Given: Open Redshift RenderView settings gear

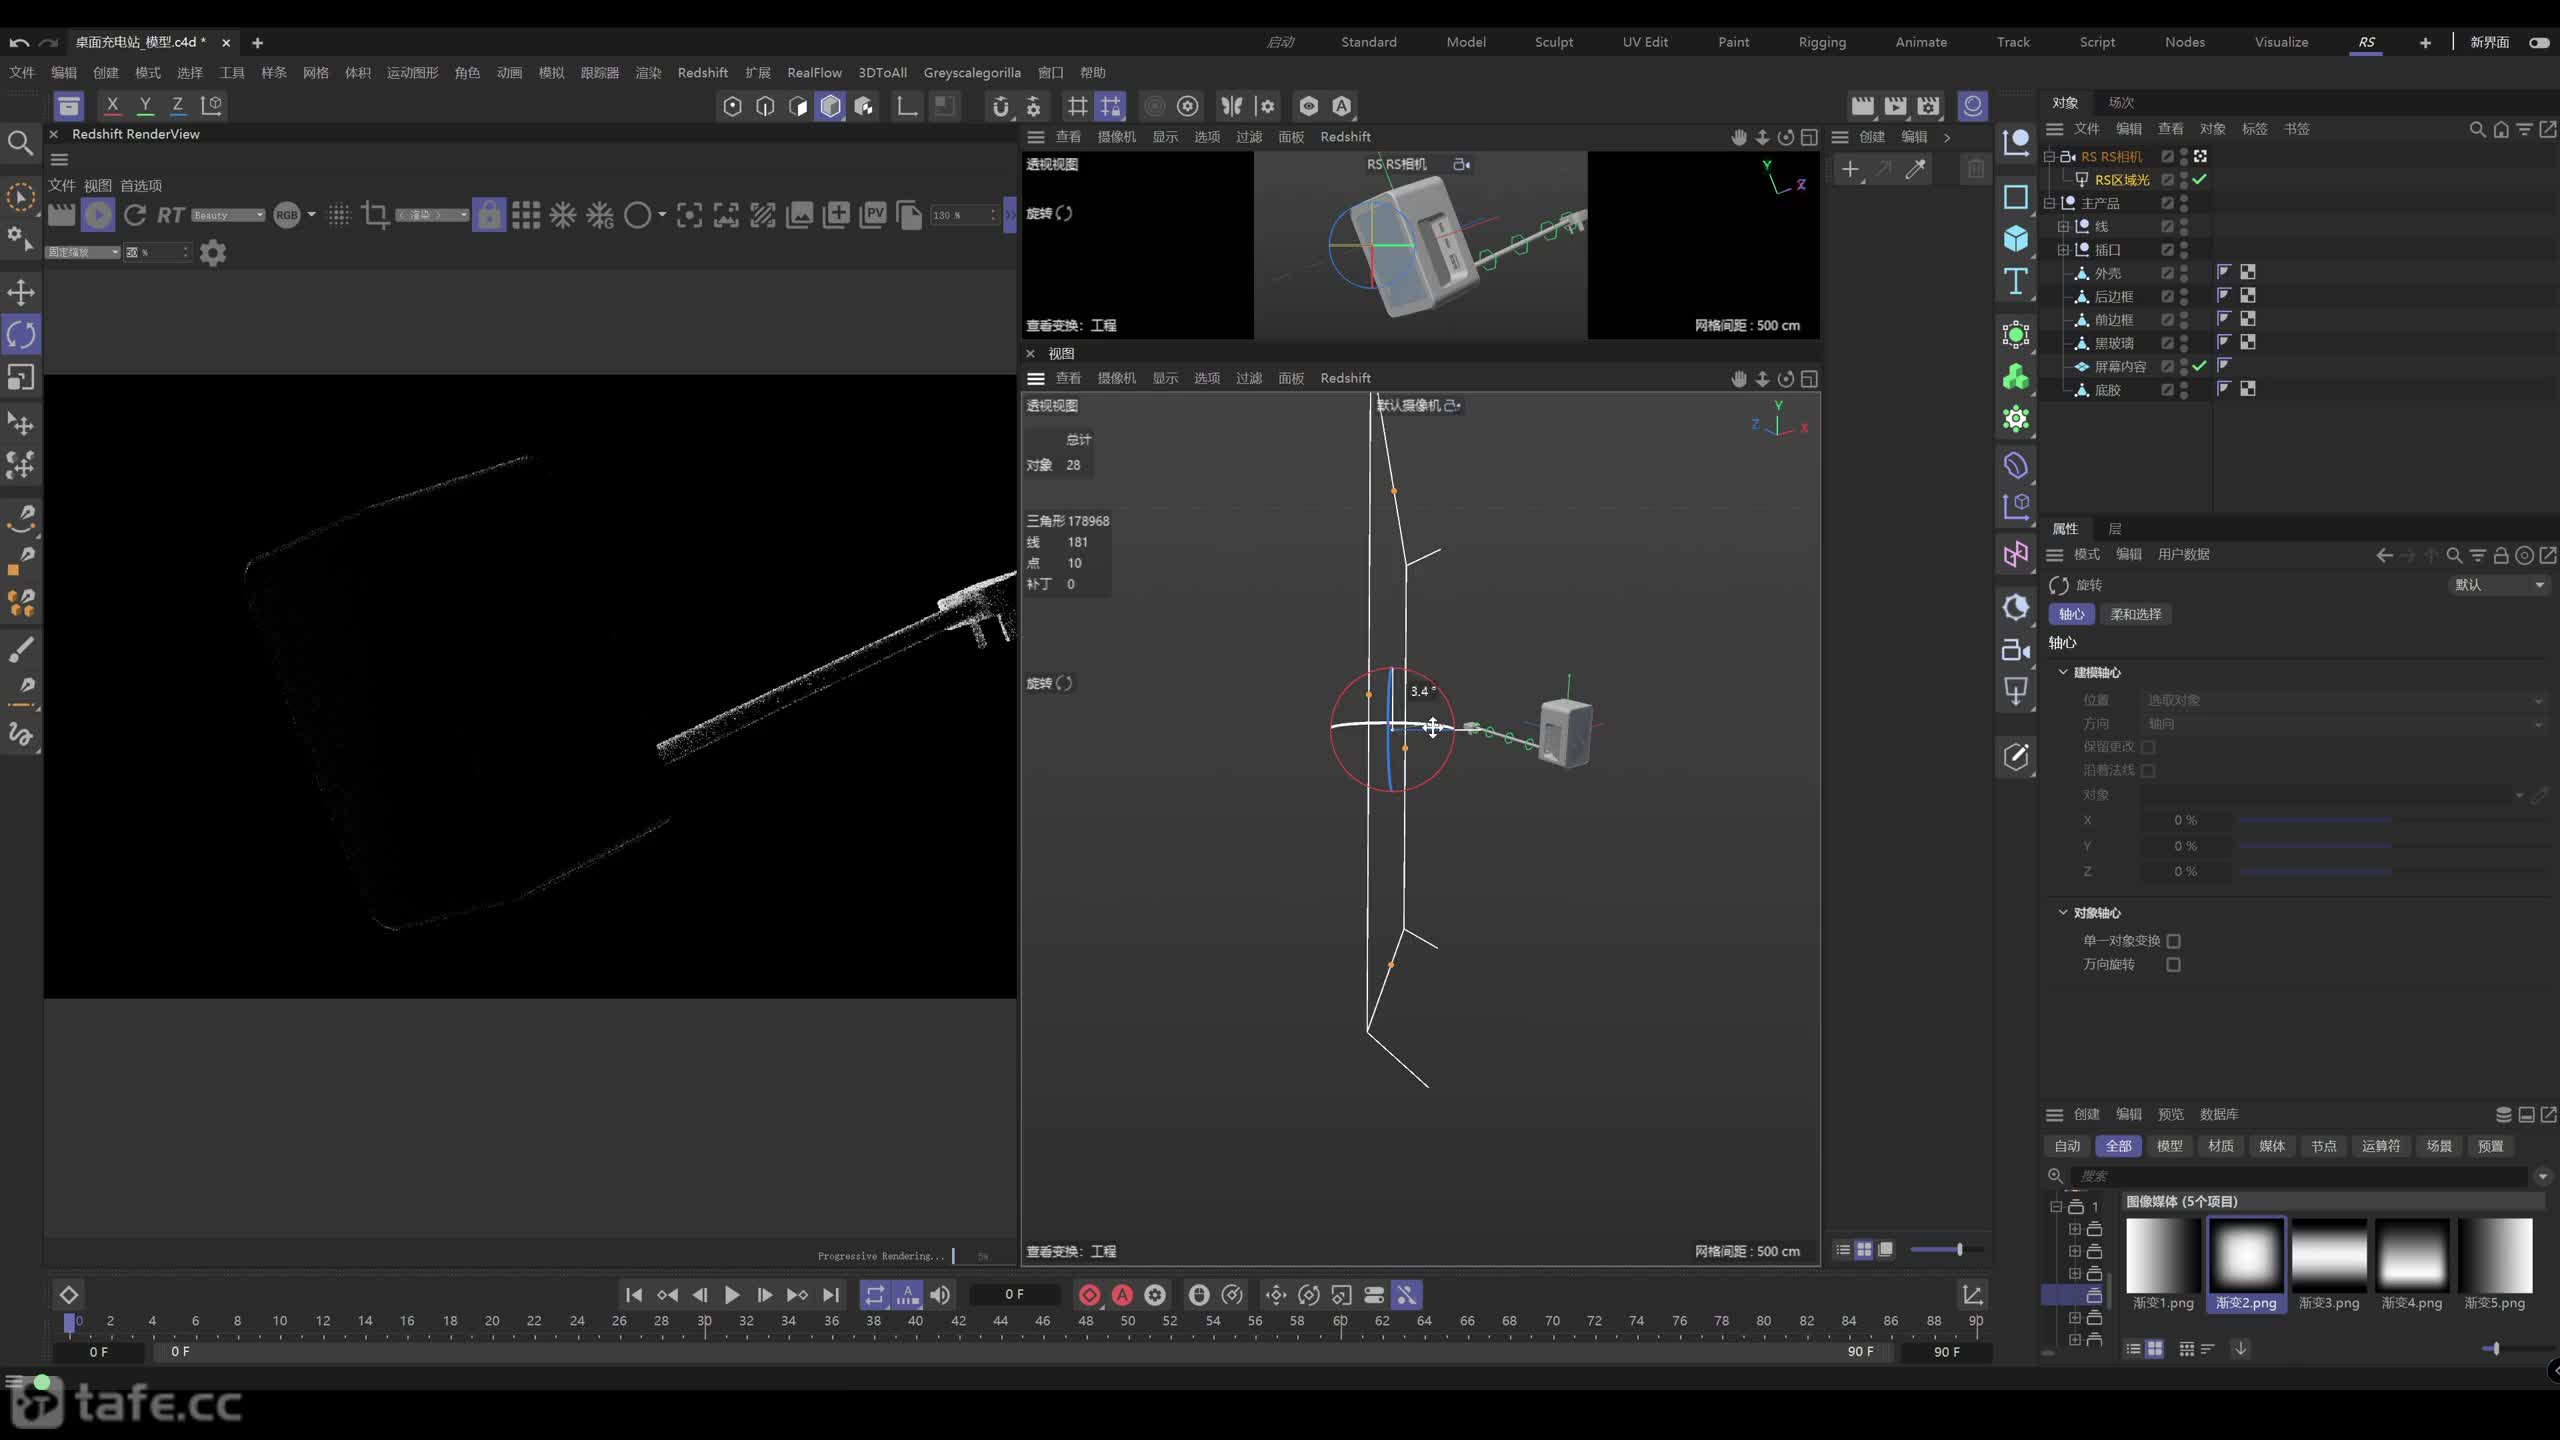Looking at the screenshot, I should click(x=213, y=253).
